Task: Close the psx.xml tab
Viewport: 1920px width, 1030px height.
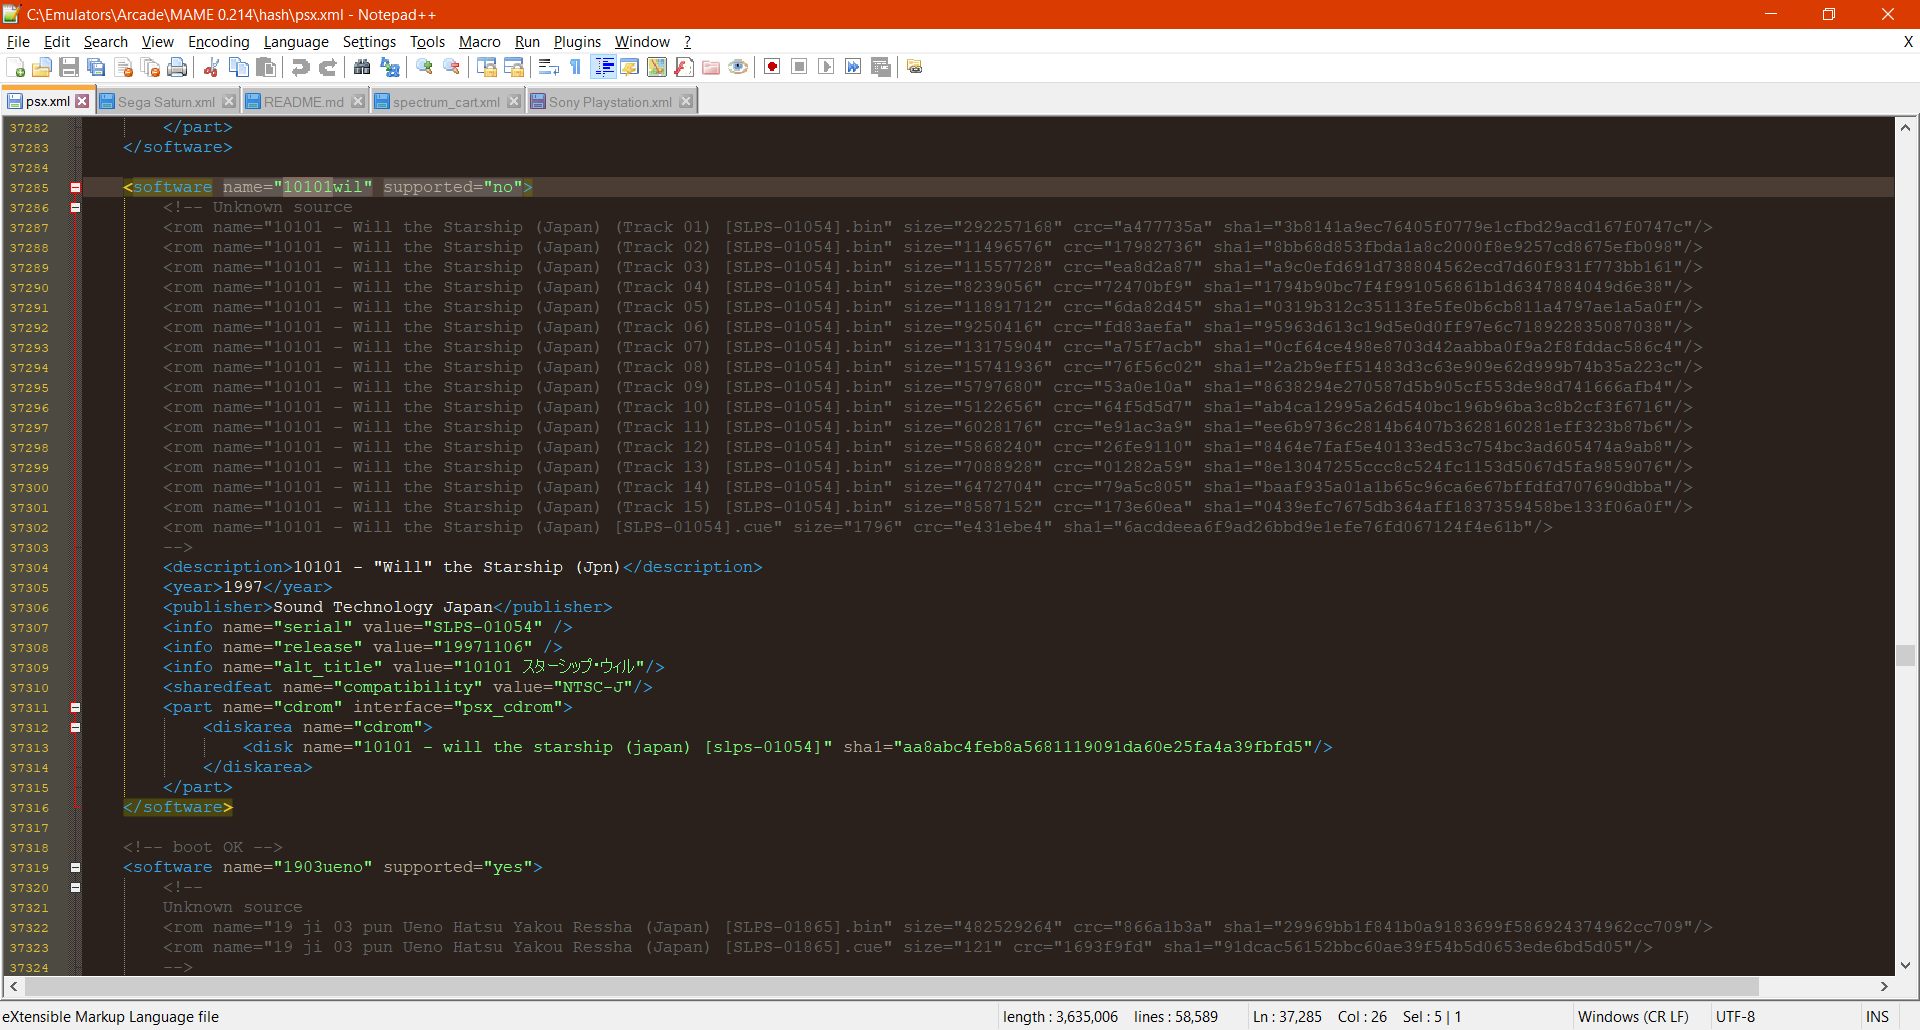Action: (82, 101)
